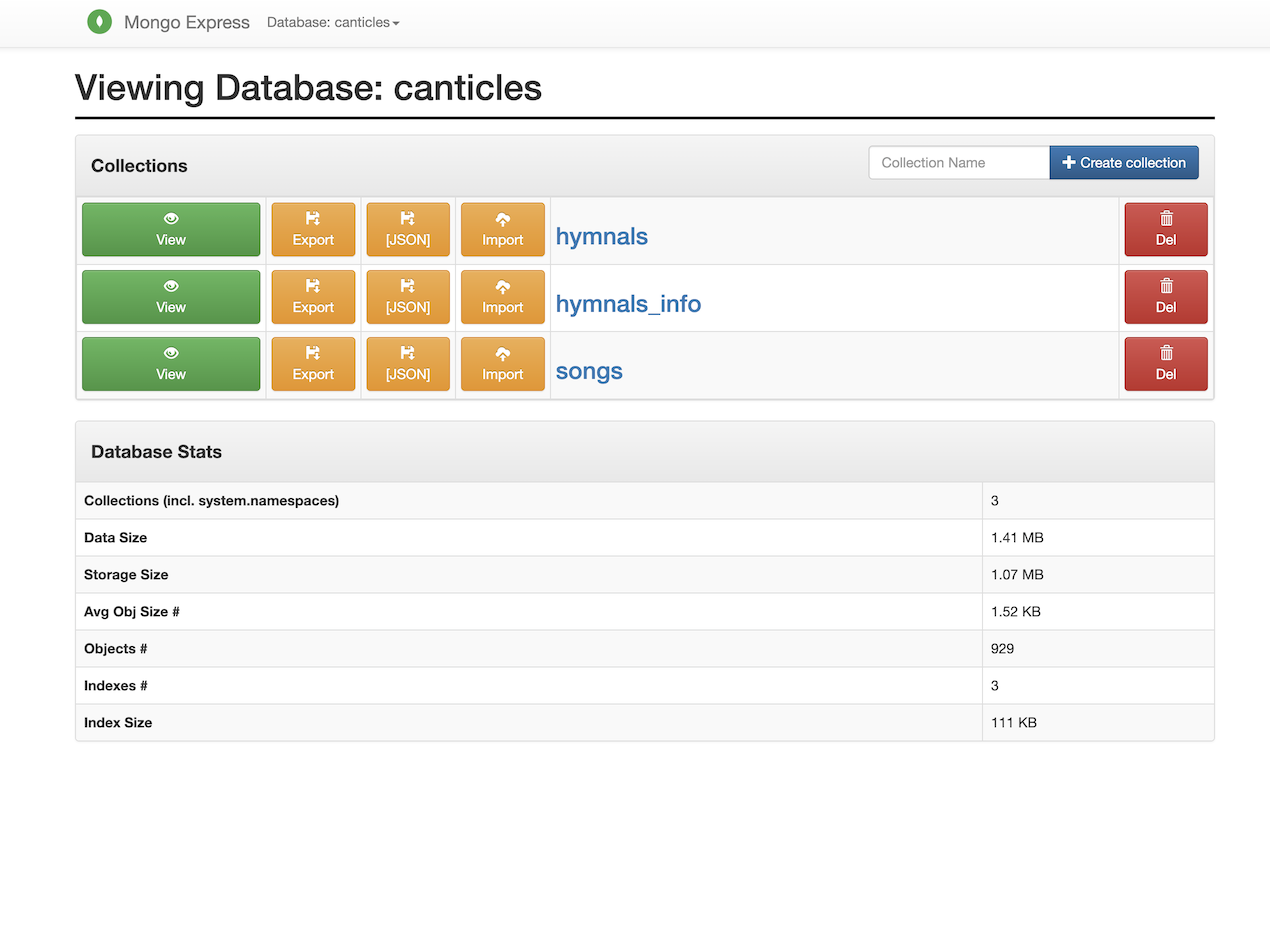Click the Create collection button
Viewport: 1270px width, 950px height.
[1124, 162]
